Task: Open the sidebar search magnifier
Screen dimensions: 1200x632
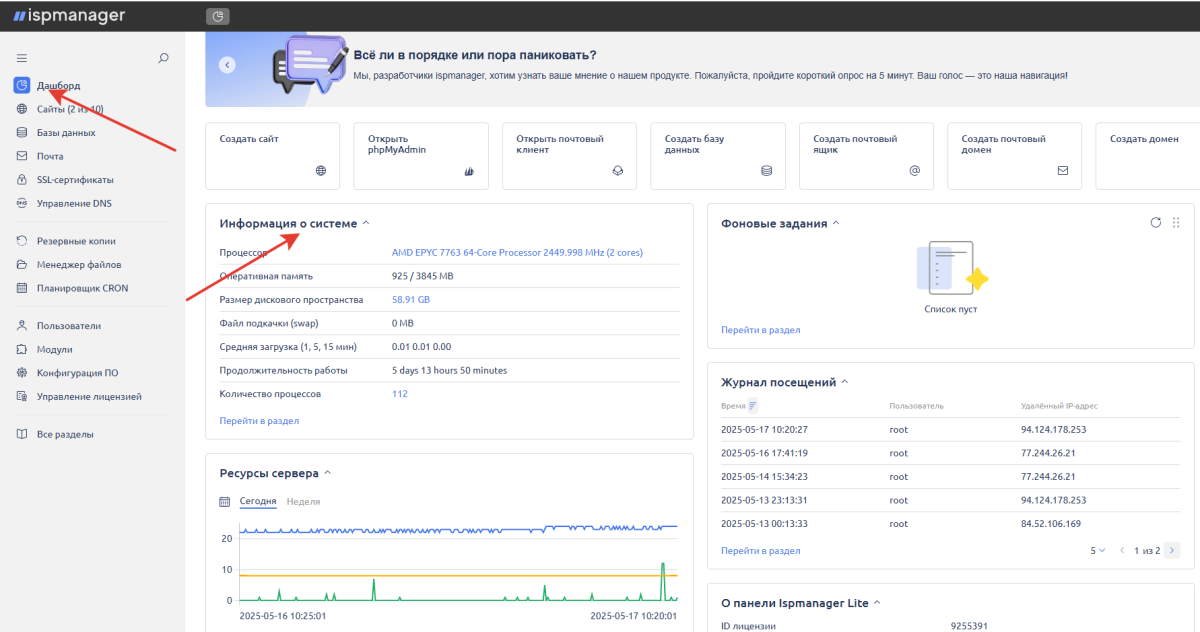Action: tap(164, 58)
